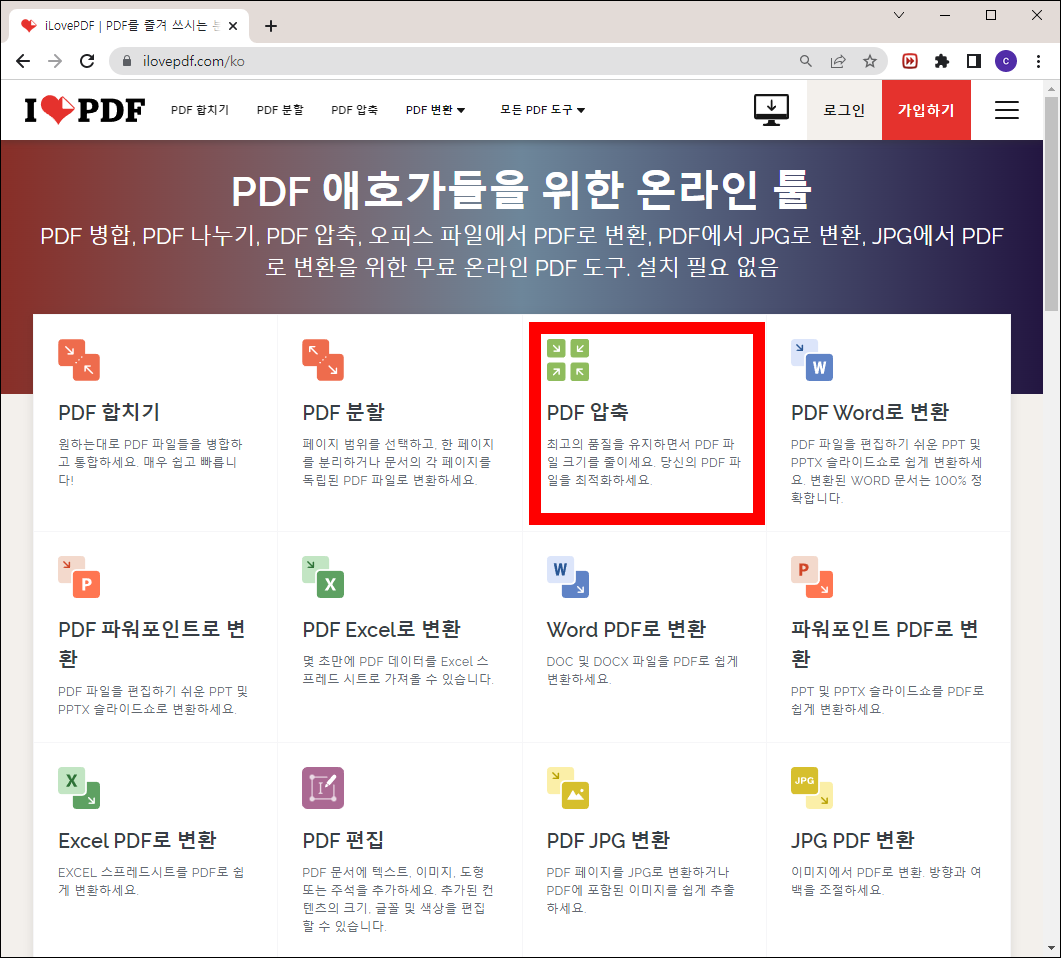Open the PDF 분할 split tool icon

(x=322, y=360)
